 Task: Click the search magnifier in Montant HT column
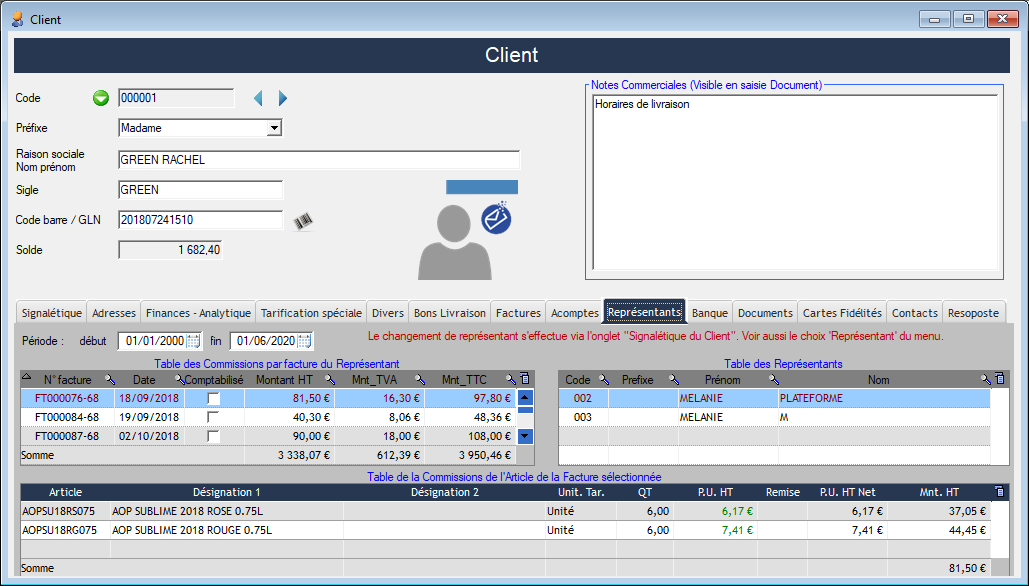coord(330,380)
